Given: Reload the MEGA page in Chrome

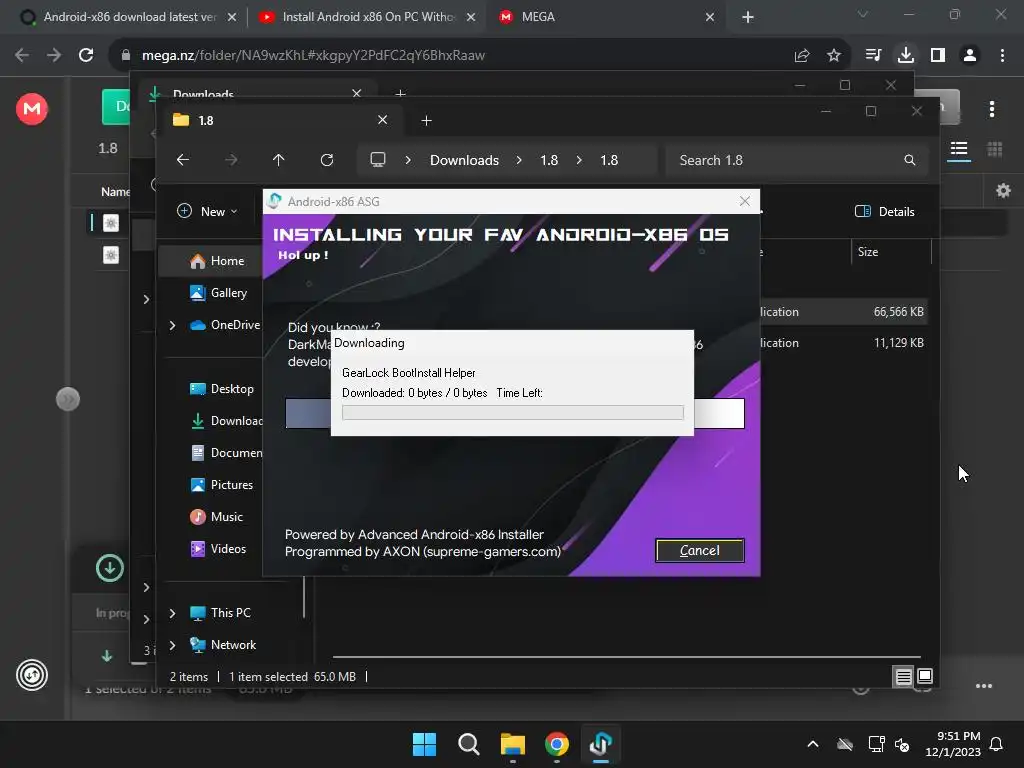Looking at the screenshot, I should (x=86, y=56).
